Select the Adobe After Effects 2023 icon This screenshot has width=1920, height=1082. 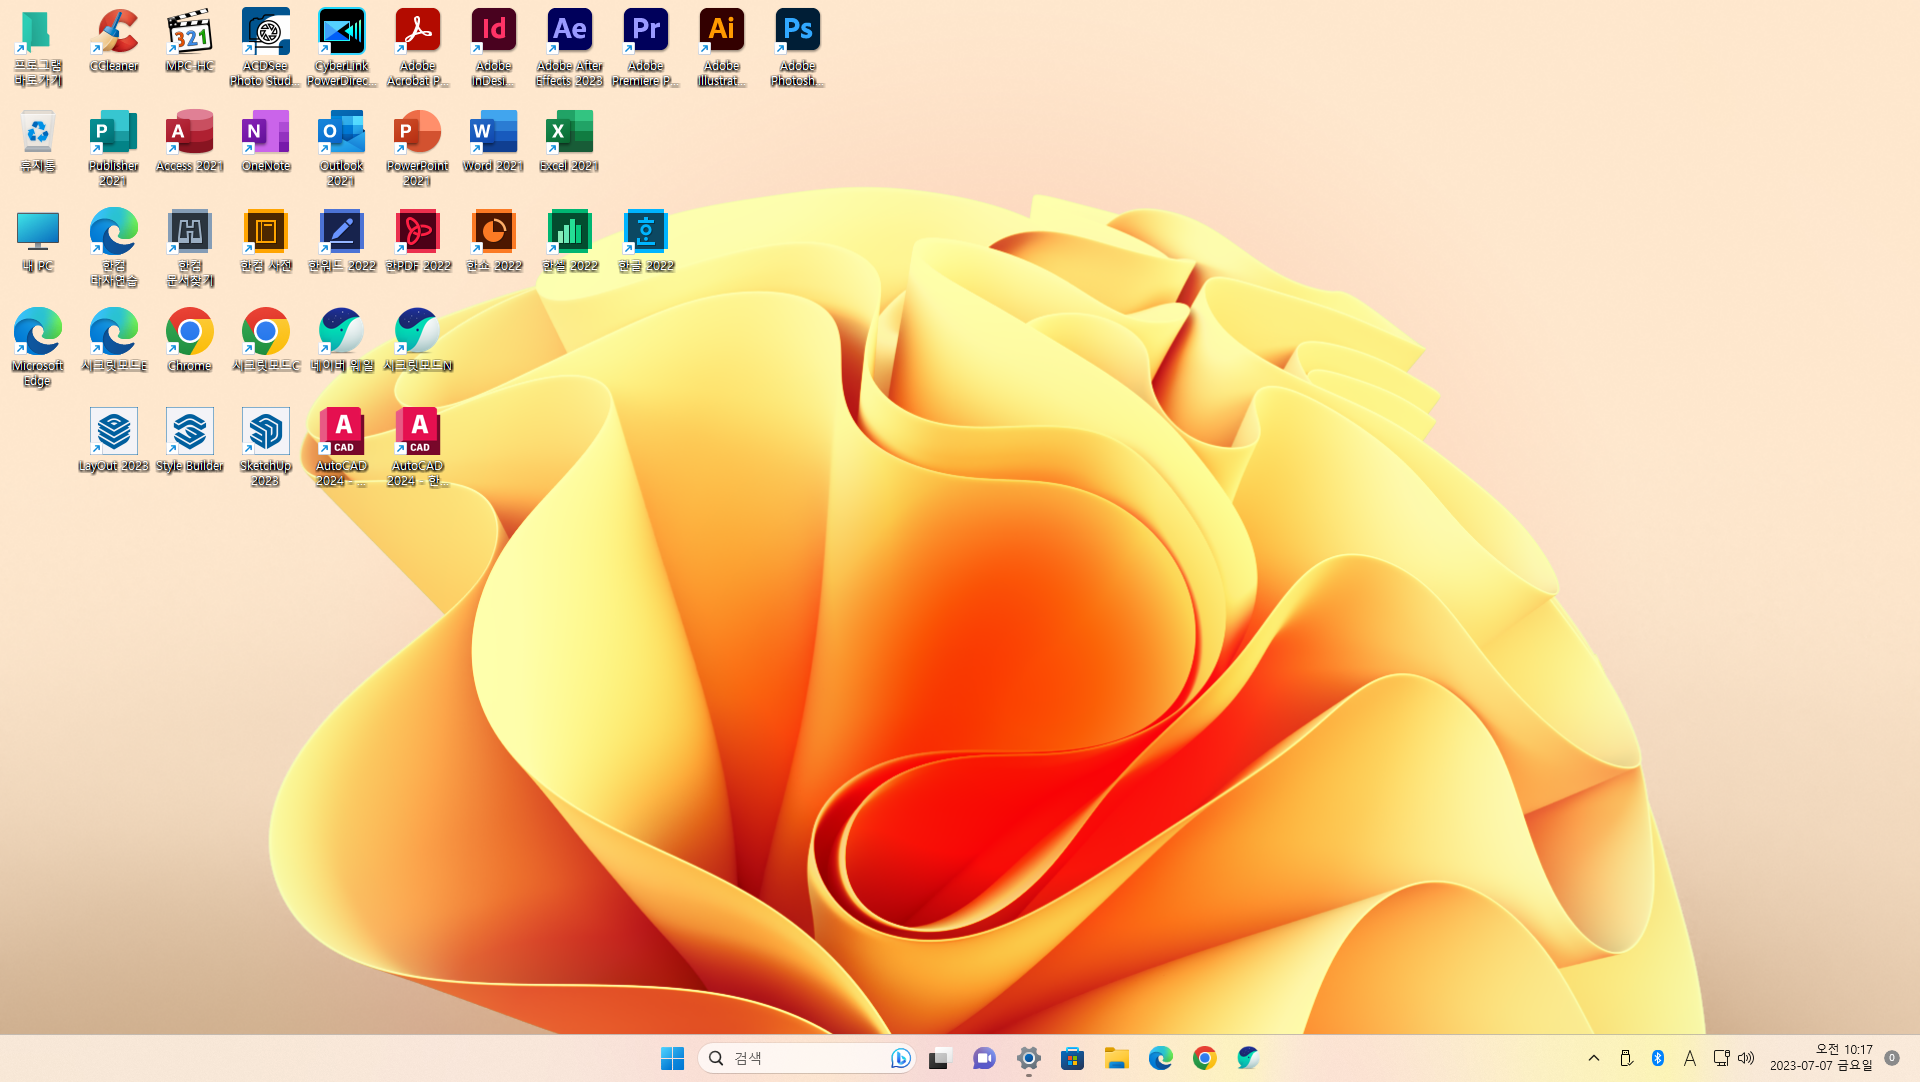569,32
